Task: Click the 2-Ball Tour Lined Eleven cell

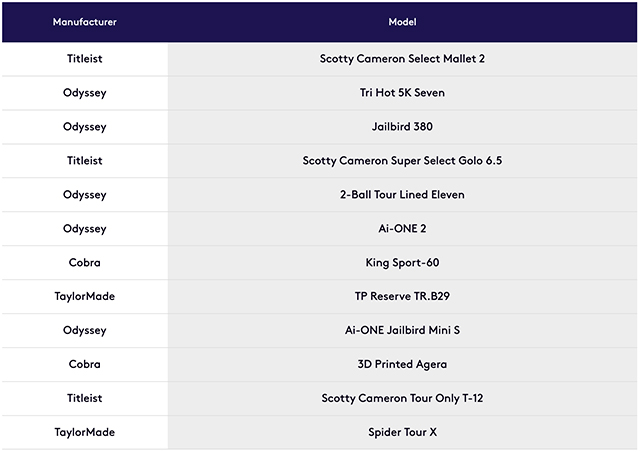Action: point(402,194)
